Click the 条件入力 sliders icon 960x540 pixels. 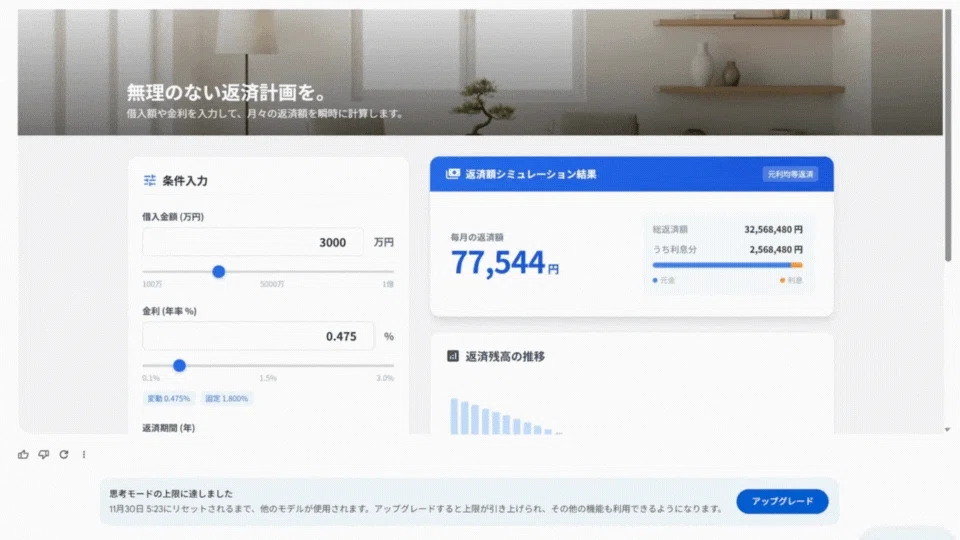pyautogui.click(x=149, y=180)
